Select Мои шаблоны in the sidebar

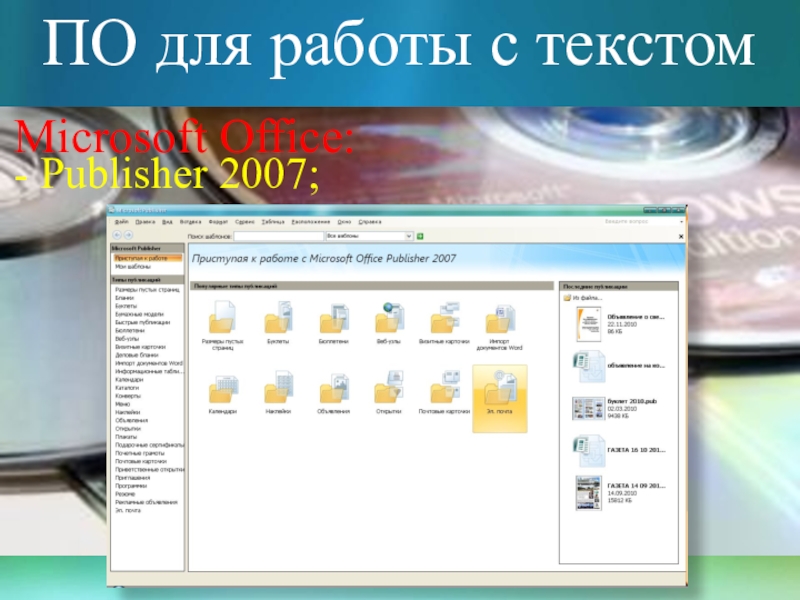[x=132, y=267]
